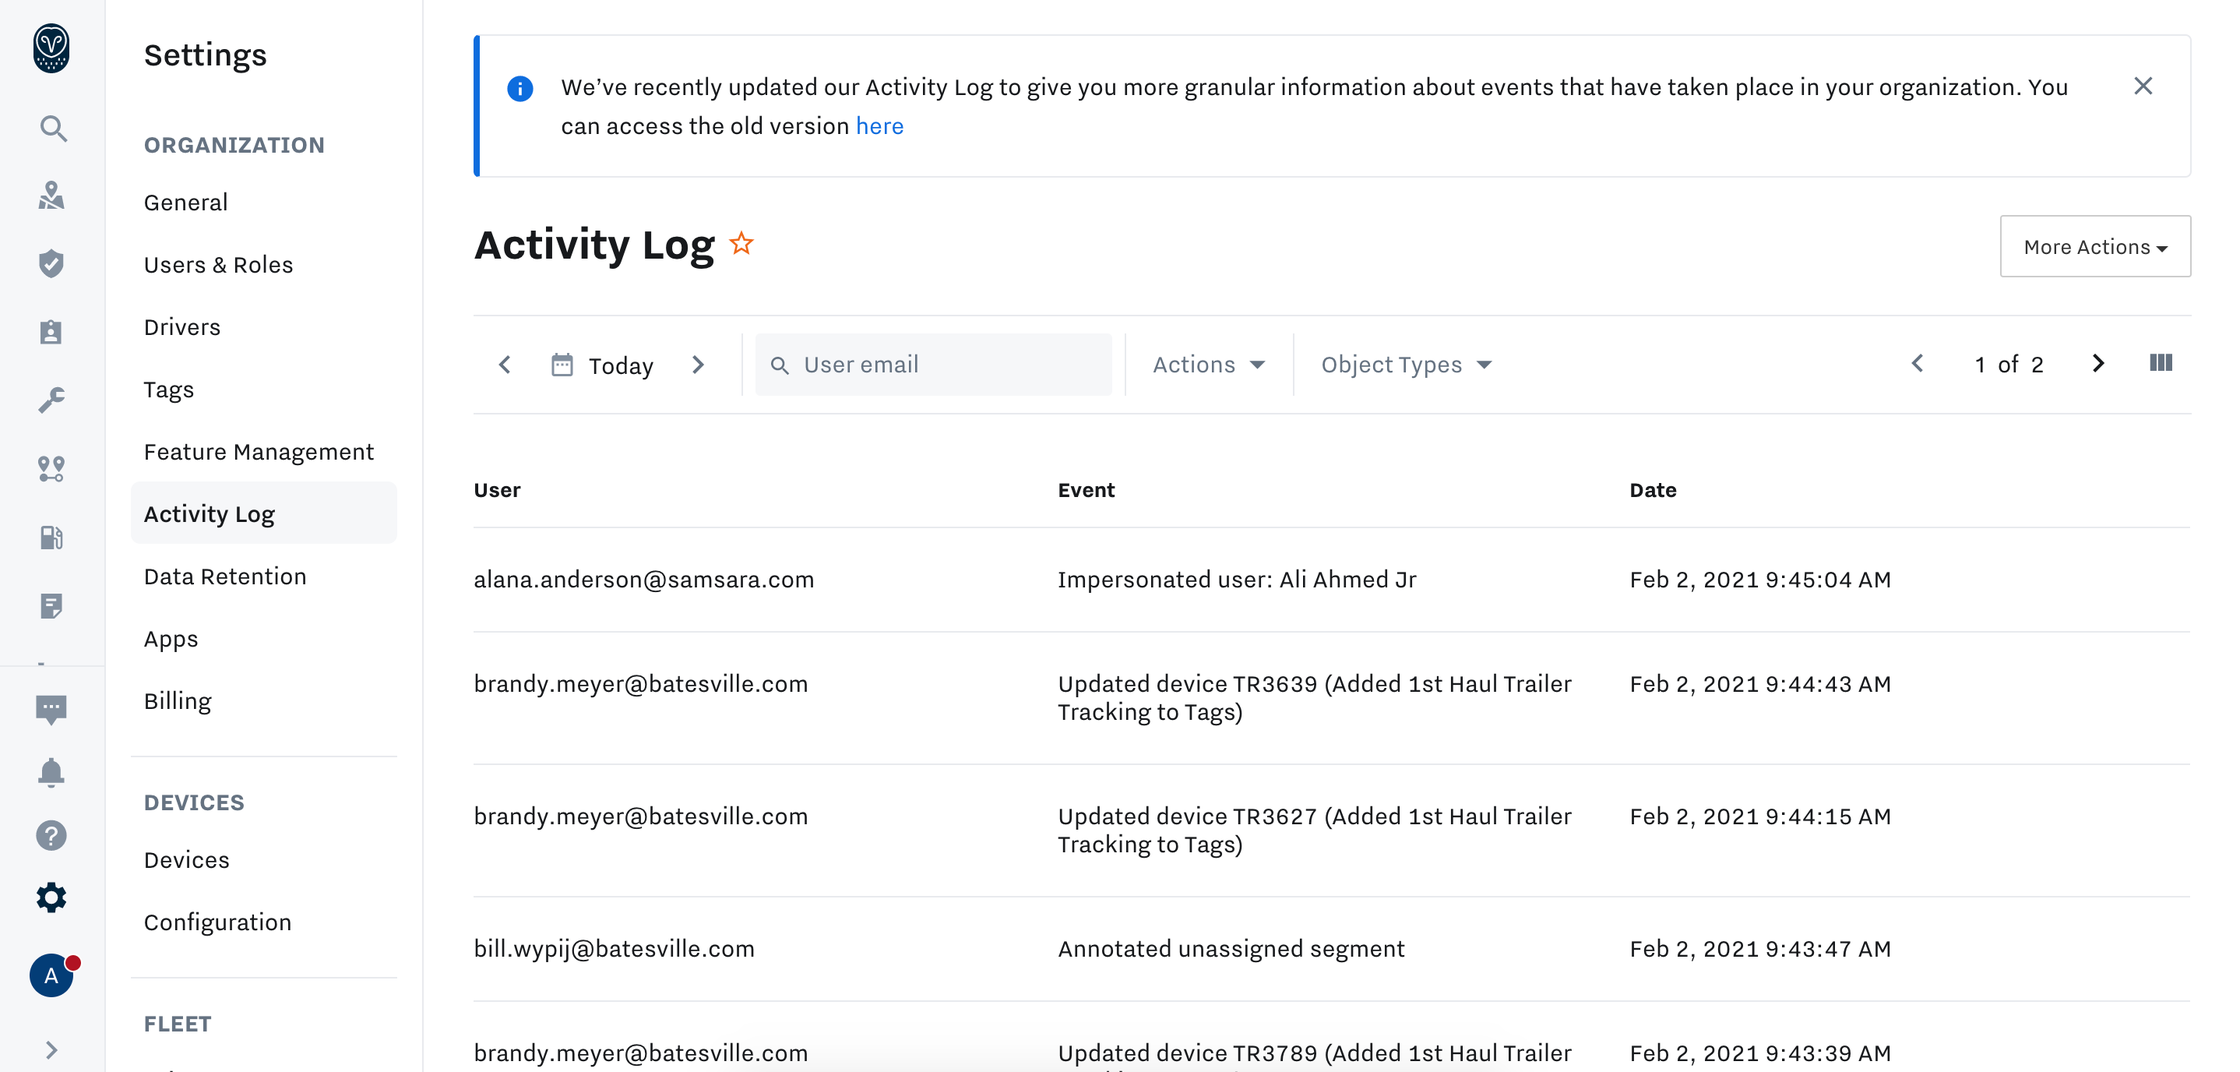Open Data Retention settings
This screenshot has height=1072, width=2240.
click(225, 576)
